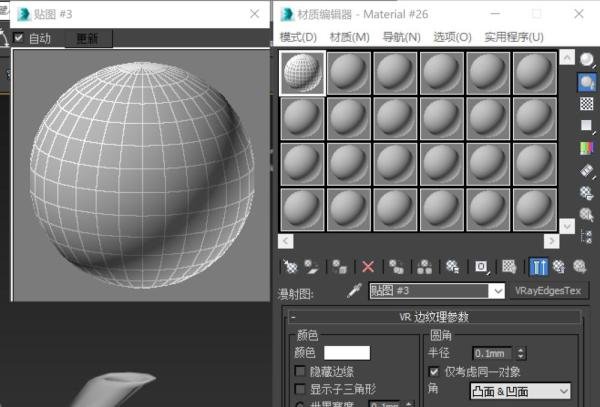Open material editor Options icon

click(x=586, y=192)
